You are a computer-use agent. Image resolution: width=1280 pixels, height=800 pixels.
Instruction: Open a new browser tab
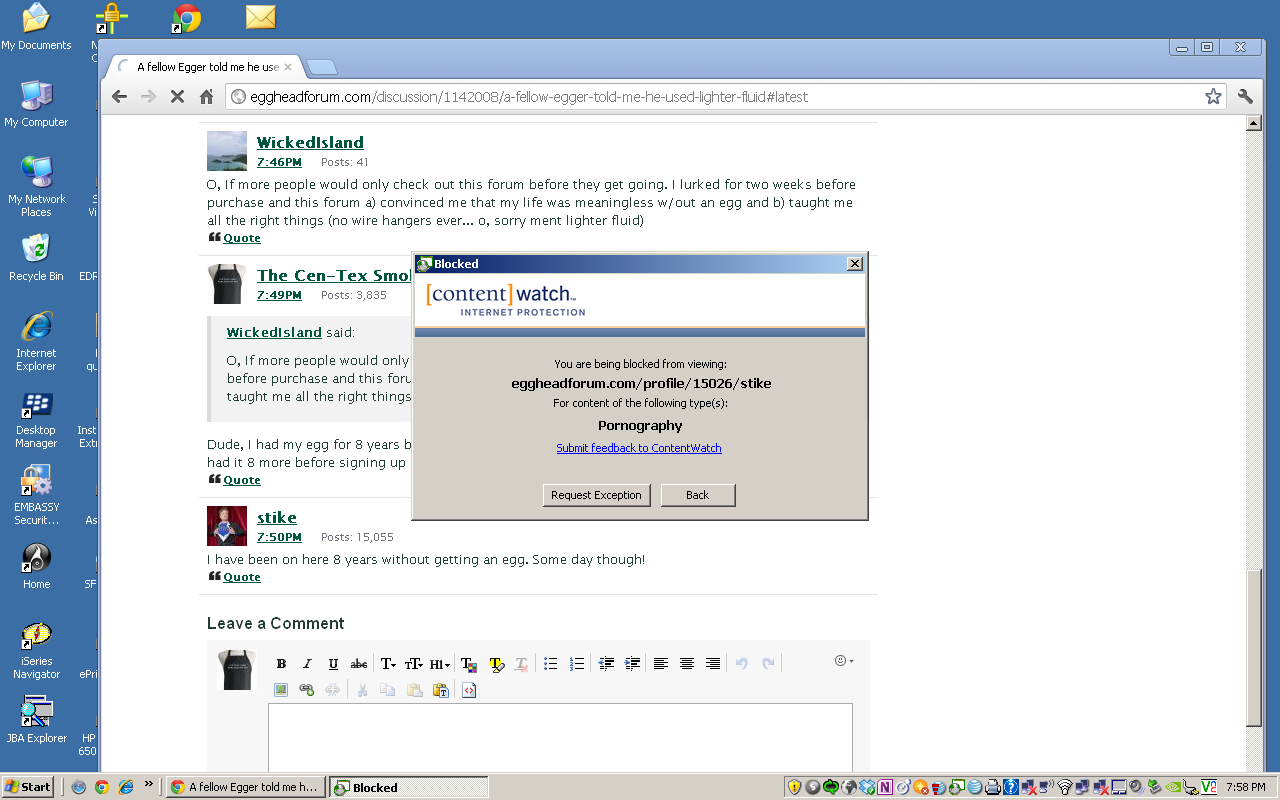[322, 67]
